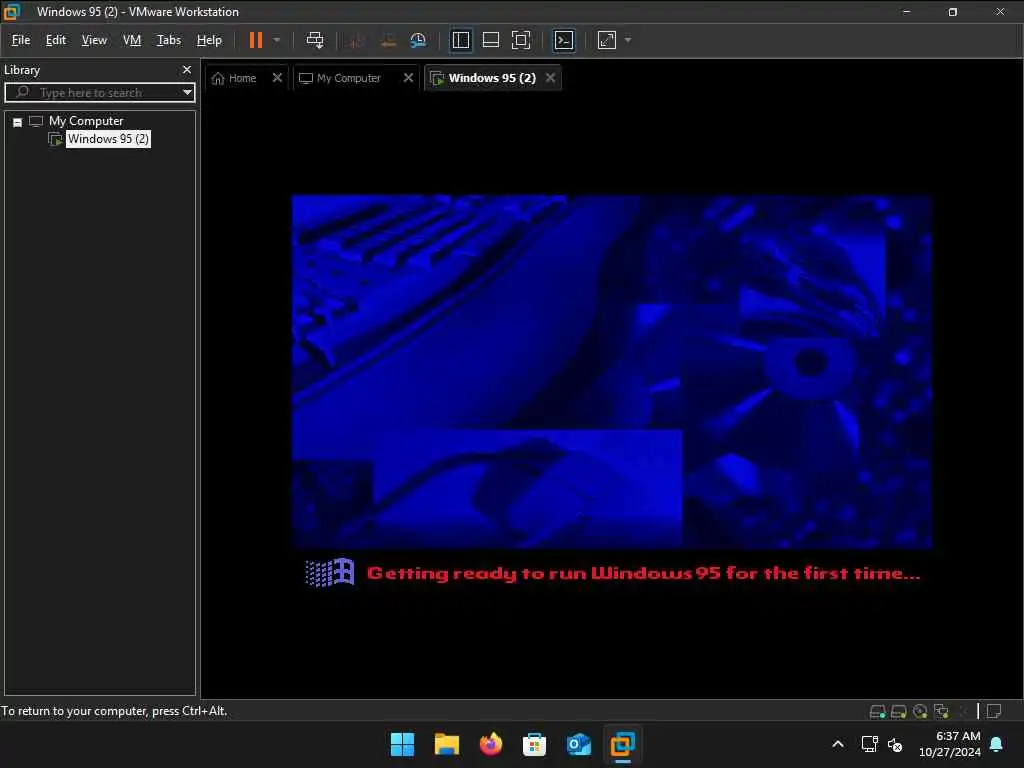Click the muted volume tray icon
The width and height of the screenshot is (1024, 768).
click(895, 744)
